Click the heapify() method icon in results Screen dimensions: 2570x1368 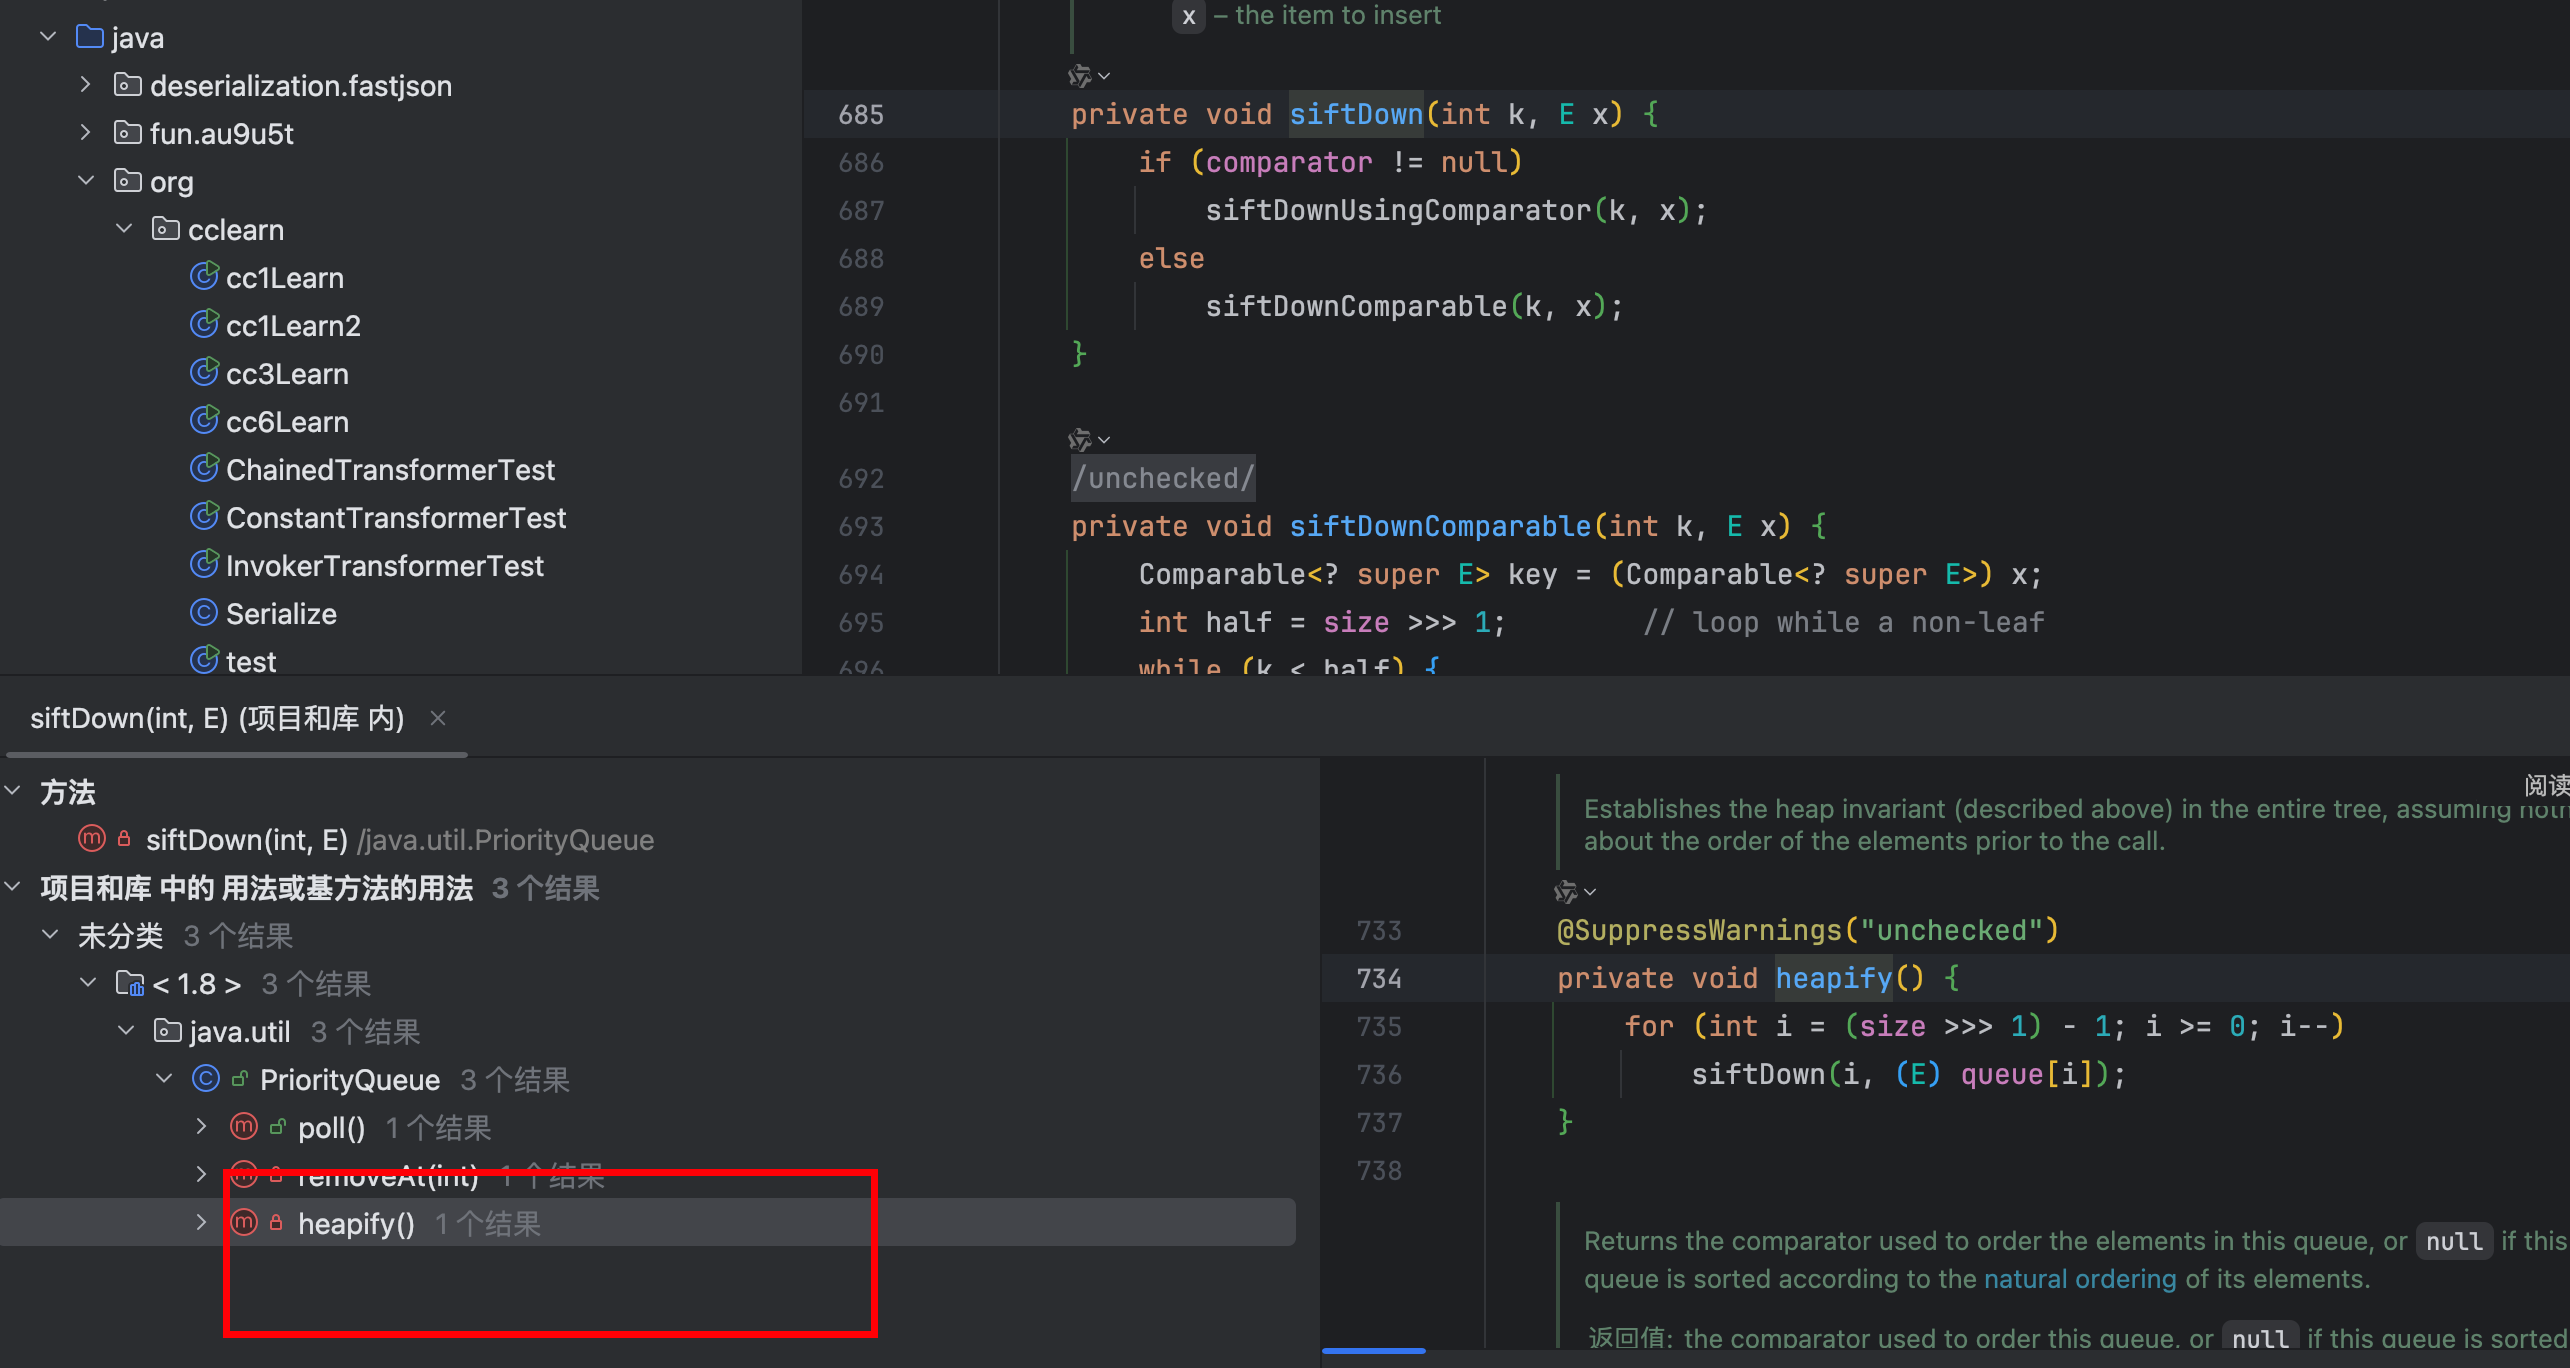(x=244, y=1222)
